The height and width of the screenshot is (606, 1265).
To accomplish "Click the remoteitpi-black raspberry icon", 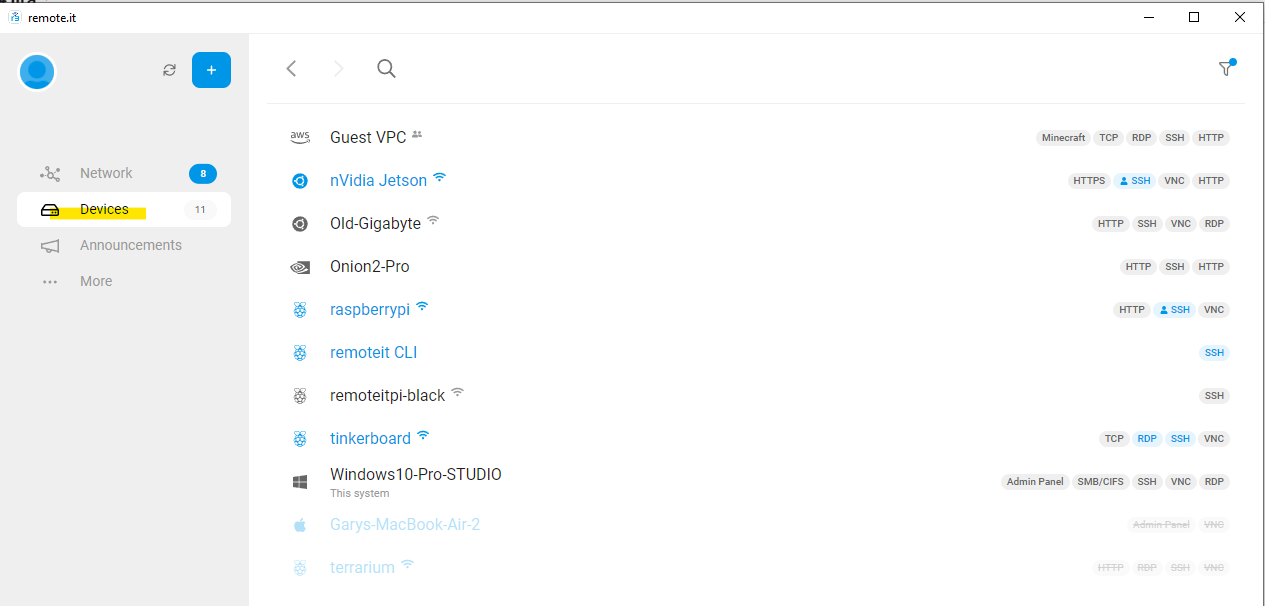I will pyautogui.click(x=299, y=396).
